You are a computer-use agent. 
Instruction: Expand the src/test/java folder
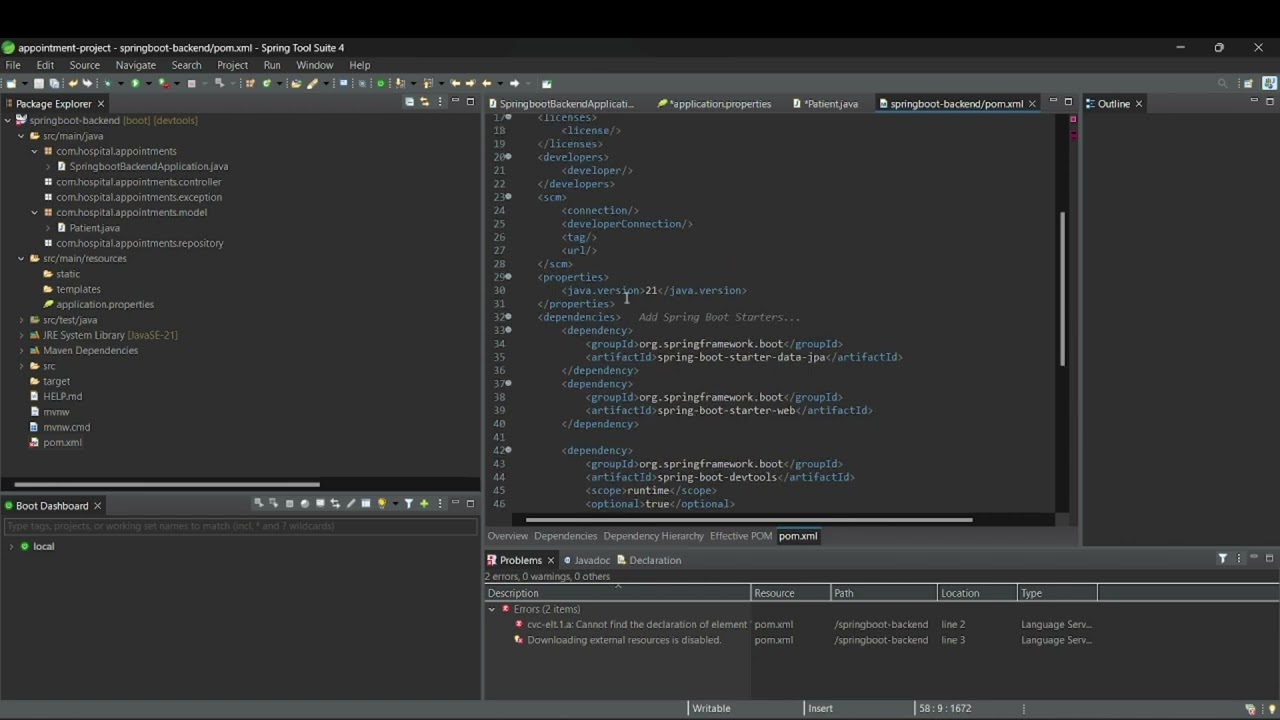click(x=21, y=320)
